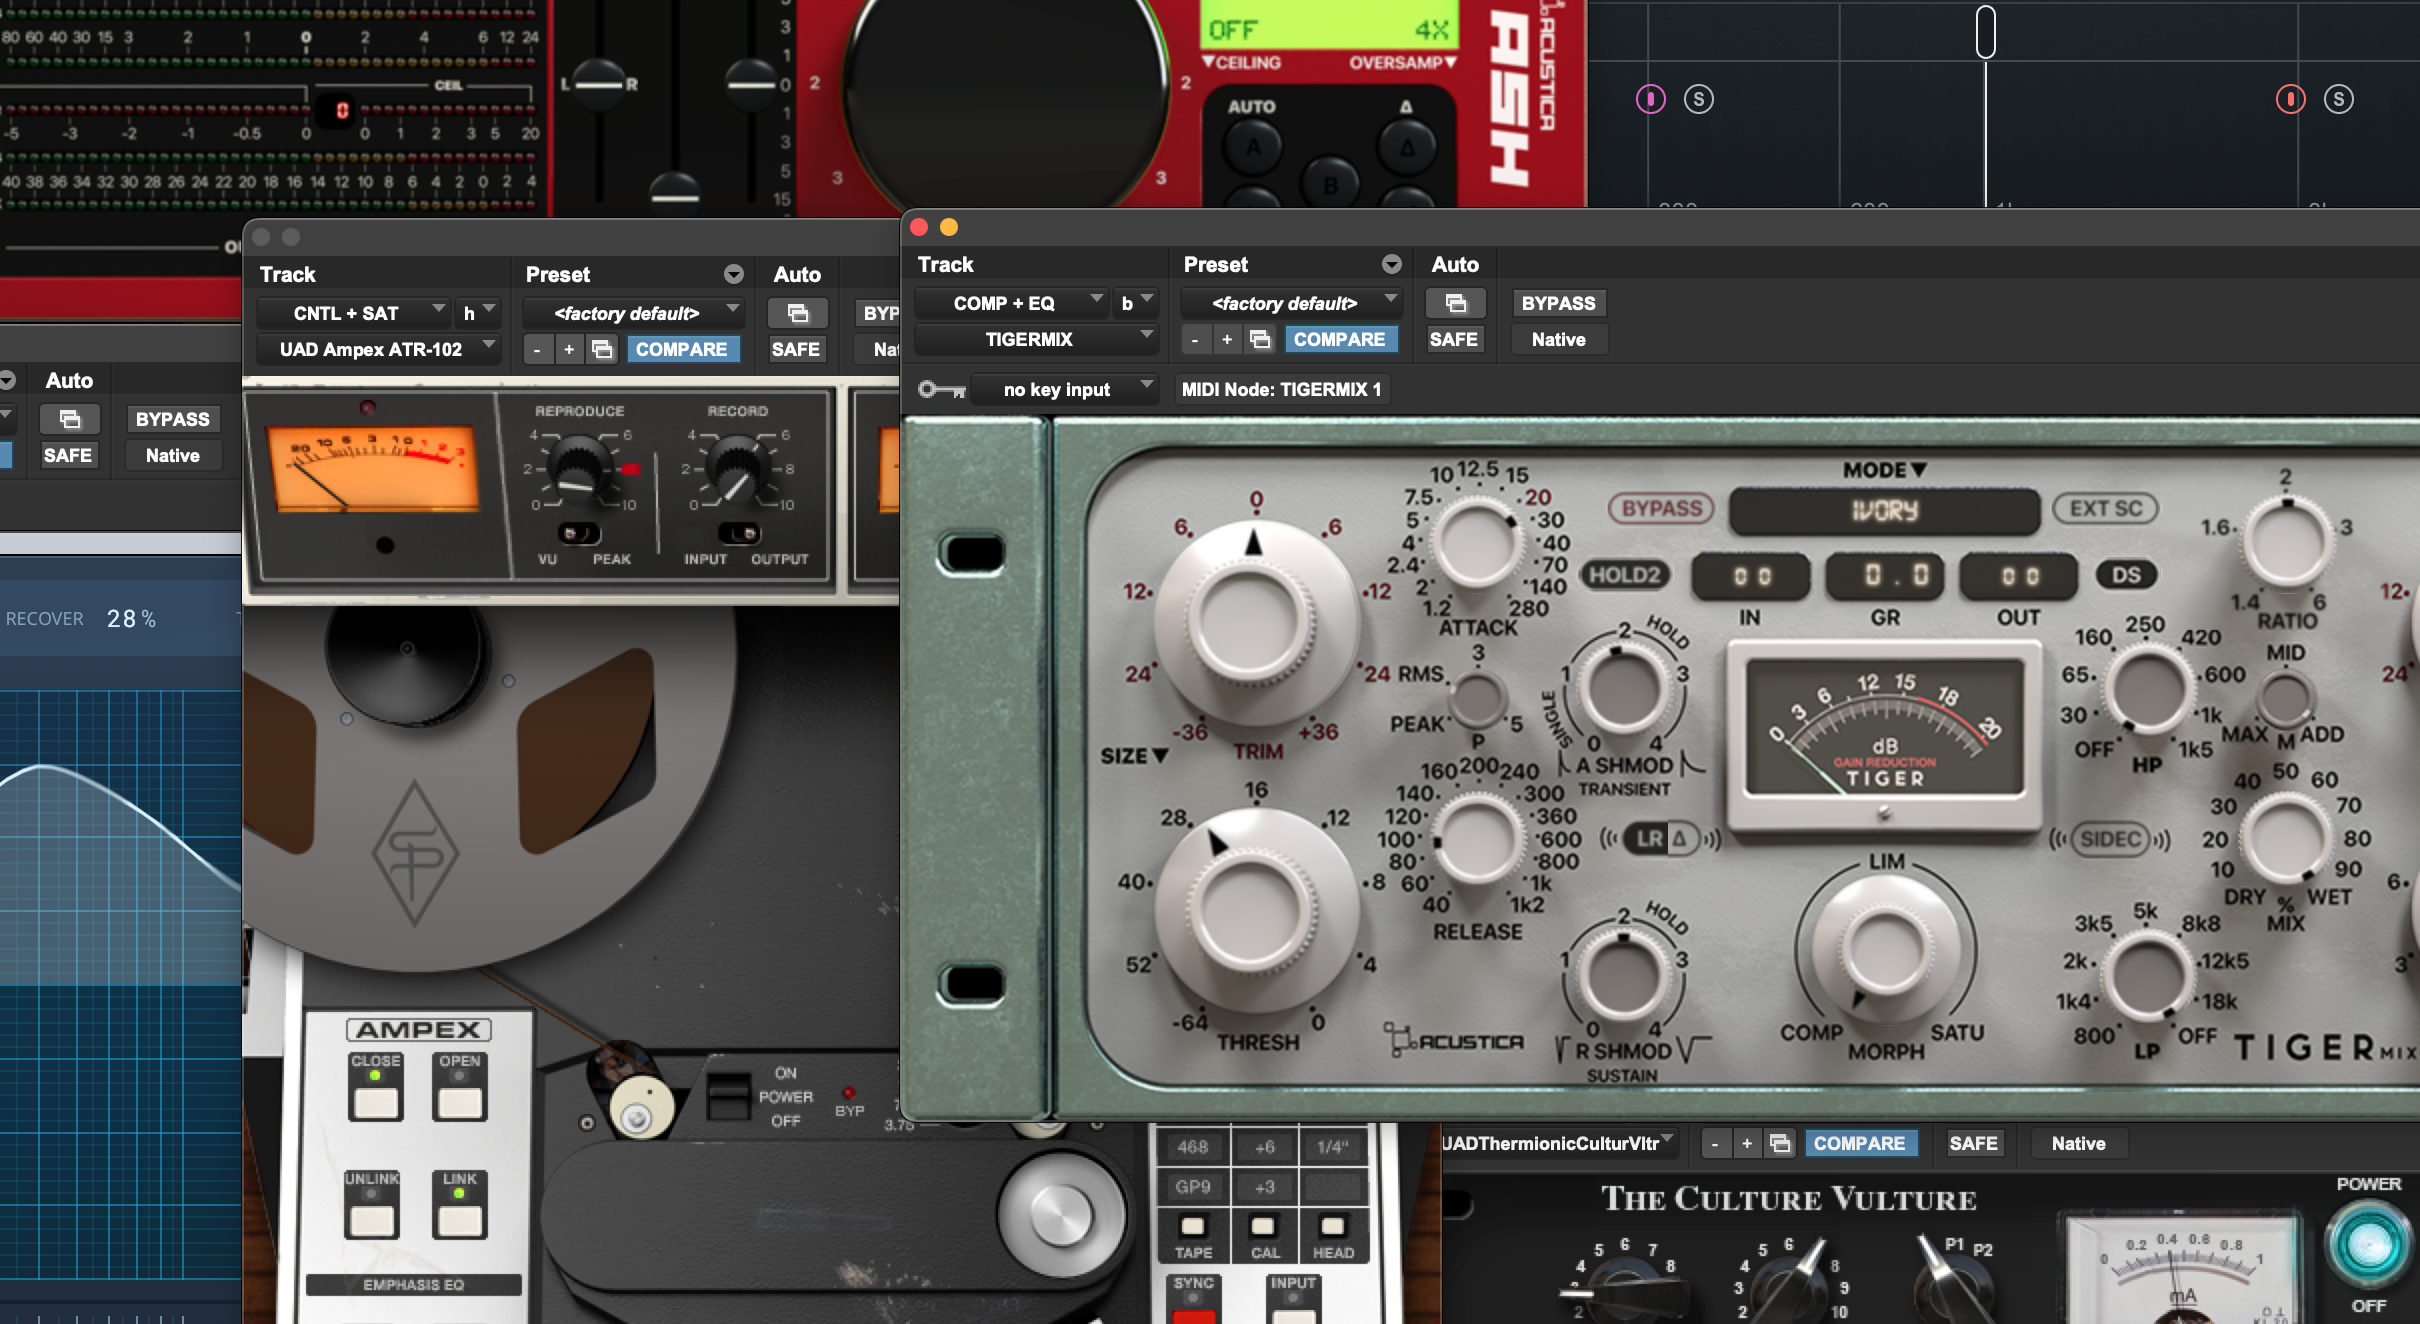The image size is (2420, 1324).
Task: Click the next preset plus icon in TIGERMIX
Action: (x=1227, y=339)
